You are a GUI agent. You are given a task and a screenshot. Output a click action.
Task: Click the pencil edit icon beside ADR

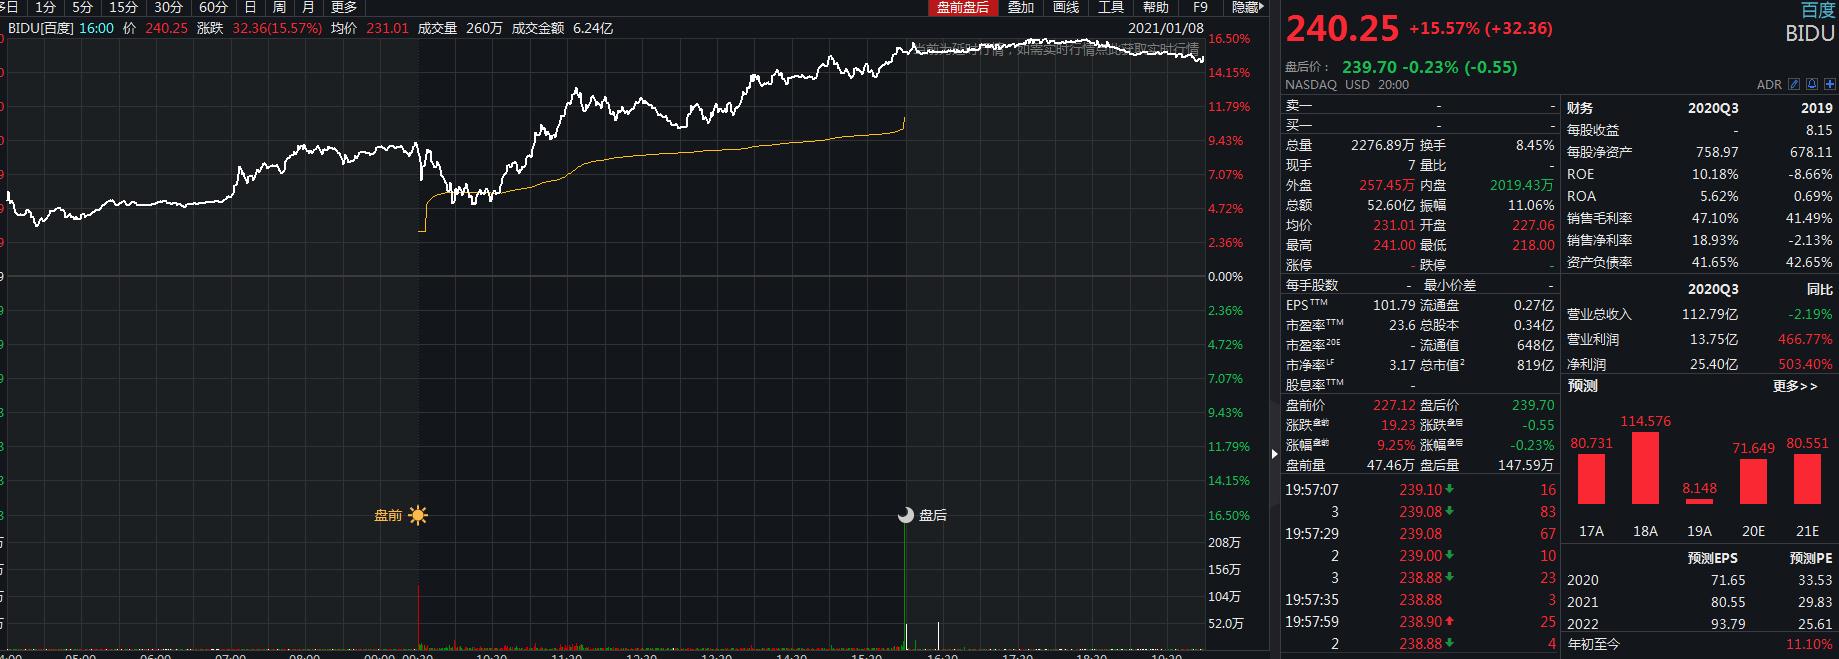1794,85
